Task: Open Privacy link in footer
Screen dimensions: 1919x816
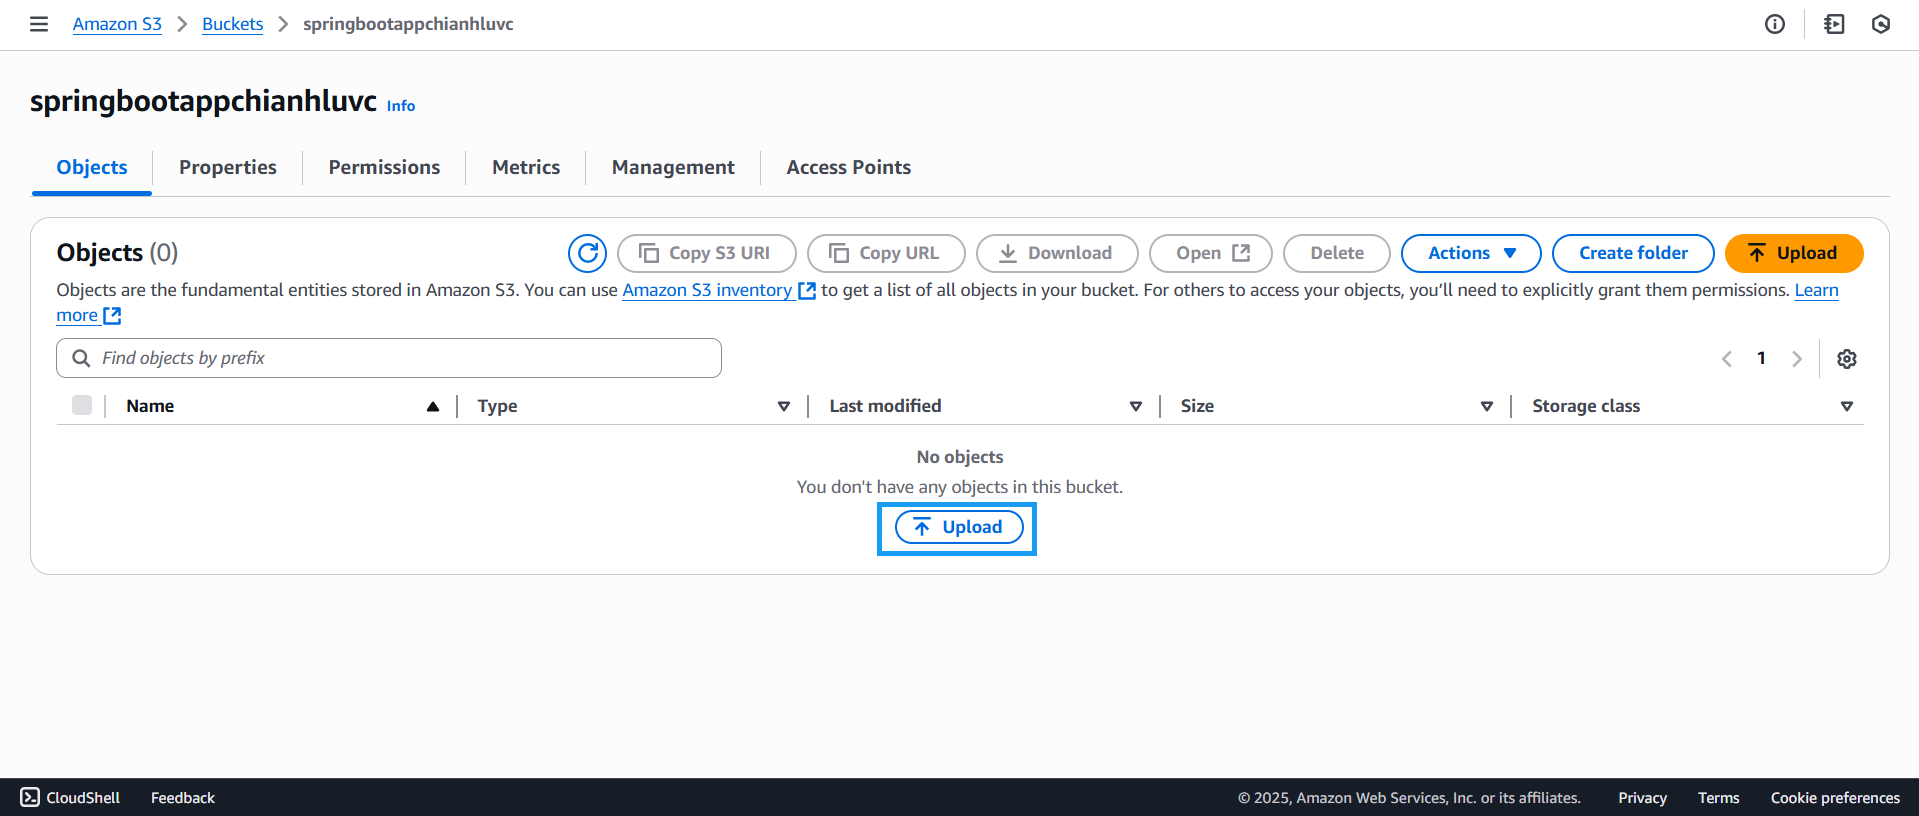Action: pos(1642,797)
